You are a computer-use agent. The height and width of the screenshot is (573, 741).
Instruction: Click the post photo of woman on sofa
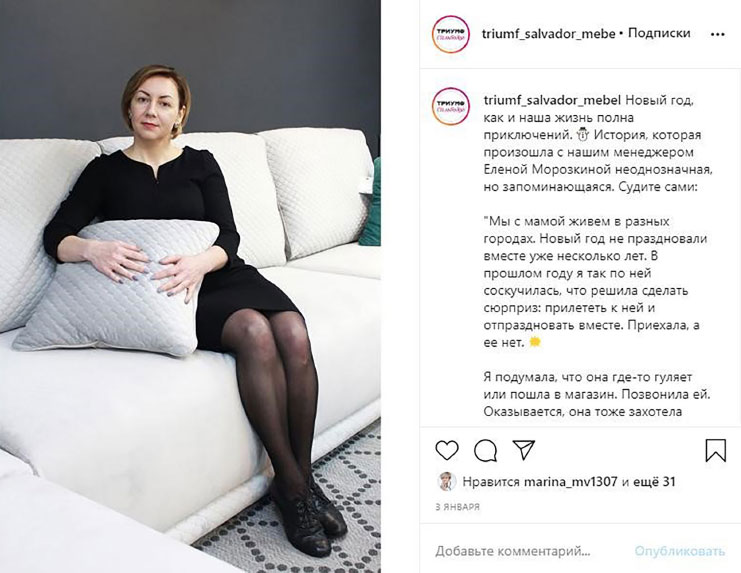point(190,286)
